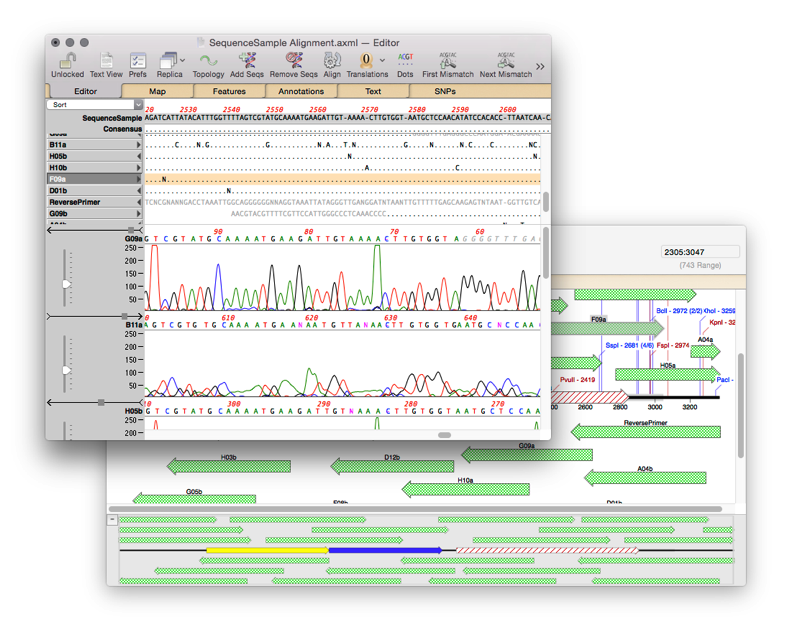Click the Topology toolbar icon
The width and height of the screenshot is (800, 632).
coord(208,62)
